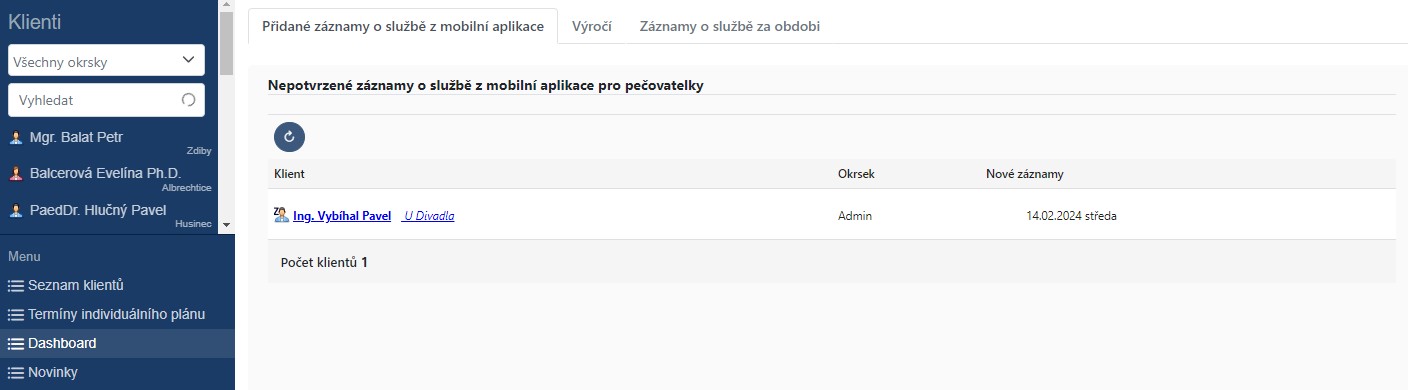Open client link Ing. Vybíhal Pavel
1408x390 pixels.
[342, 215]
